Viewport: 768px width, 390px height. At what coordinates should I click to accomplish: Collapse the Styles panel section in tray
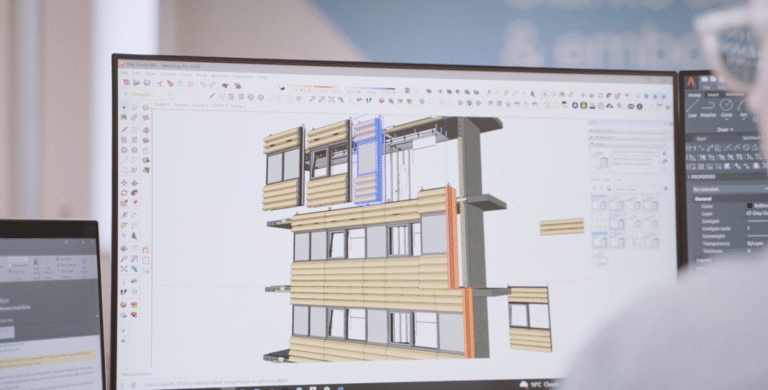[628, 145]
